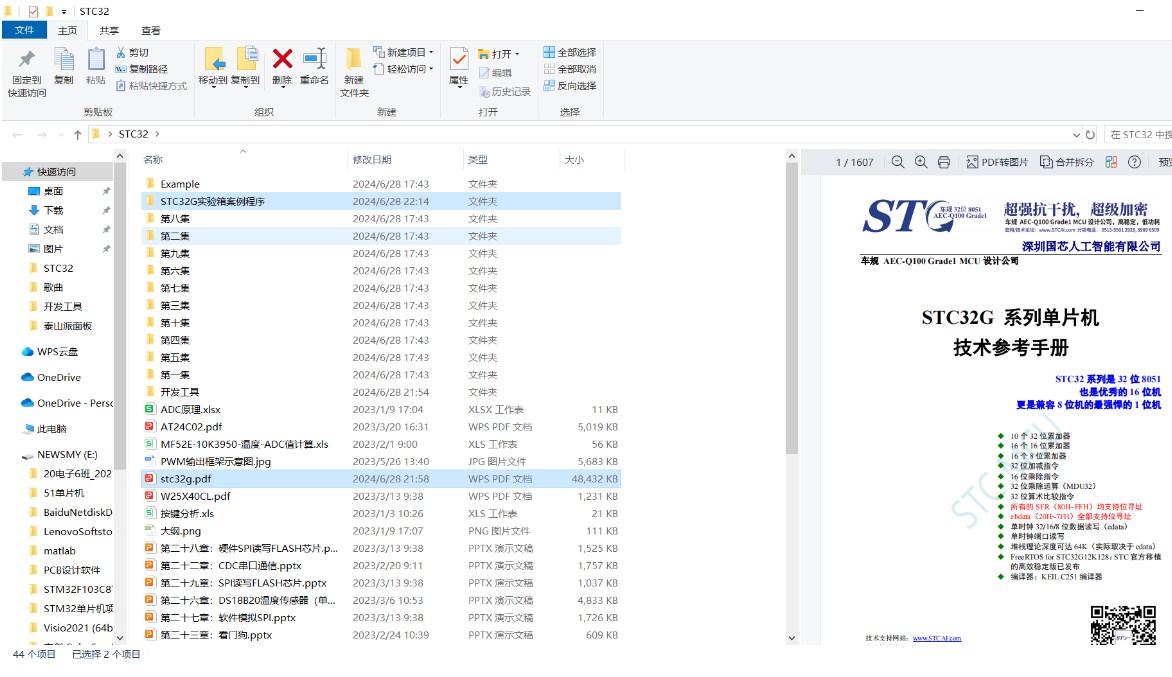Zoom in on the PDF preview

(921, 162)
